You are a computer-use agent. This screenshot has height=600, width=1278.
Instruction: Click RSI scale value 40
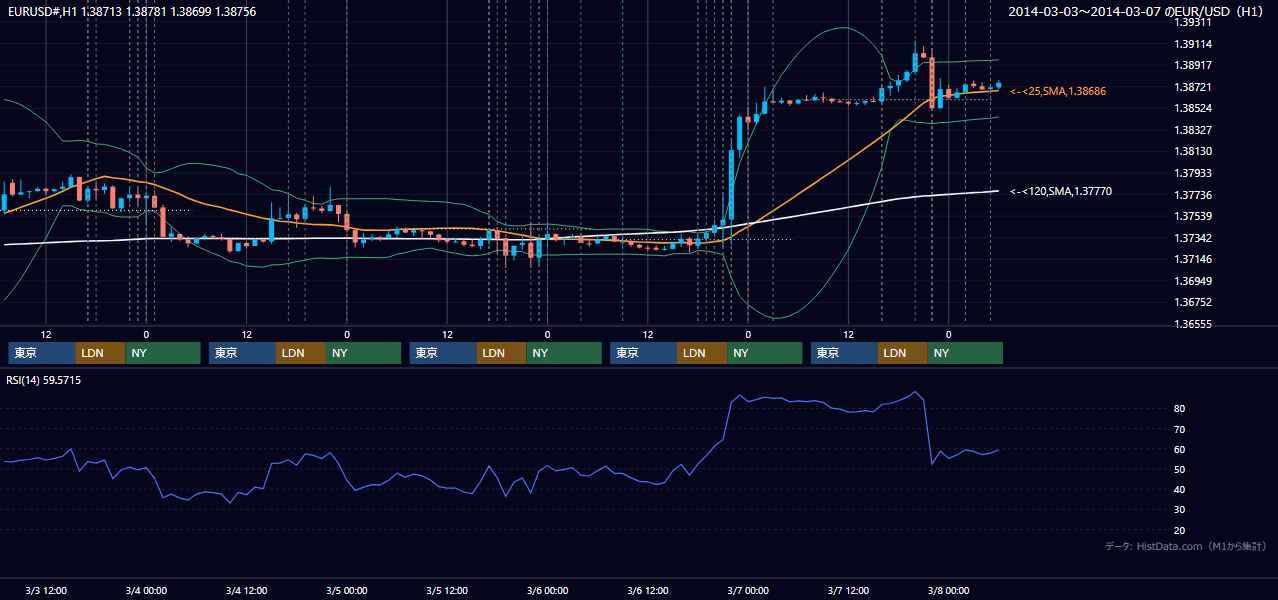(x=1180, y=489)
